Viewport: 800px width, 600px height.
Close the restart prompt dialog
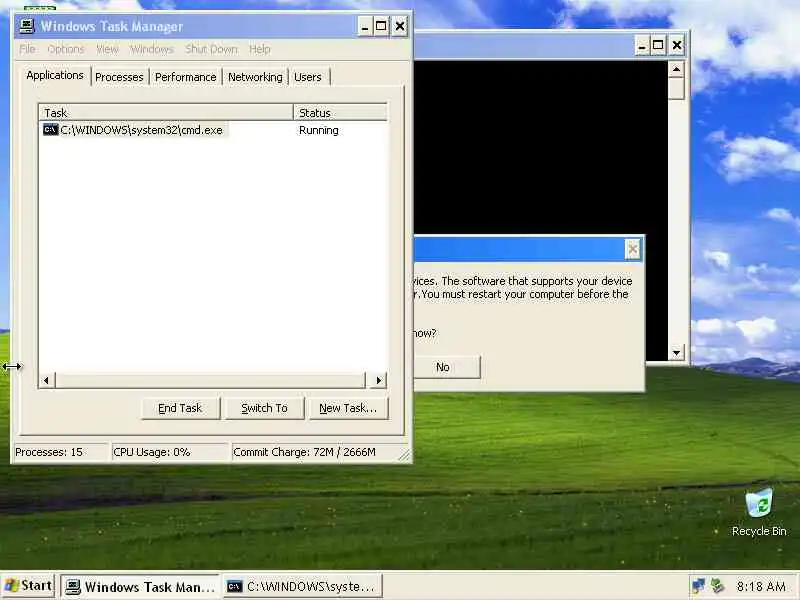633,249
